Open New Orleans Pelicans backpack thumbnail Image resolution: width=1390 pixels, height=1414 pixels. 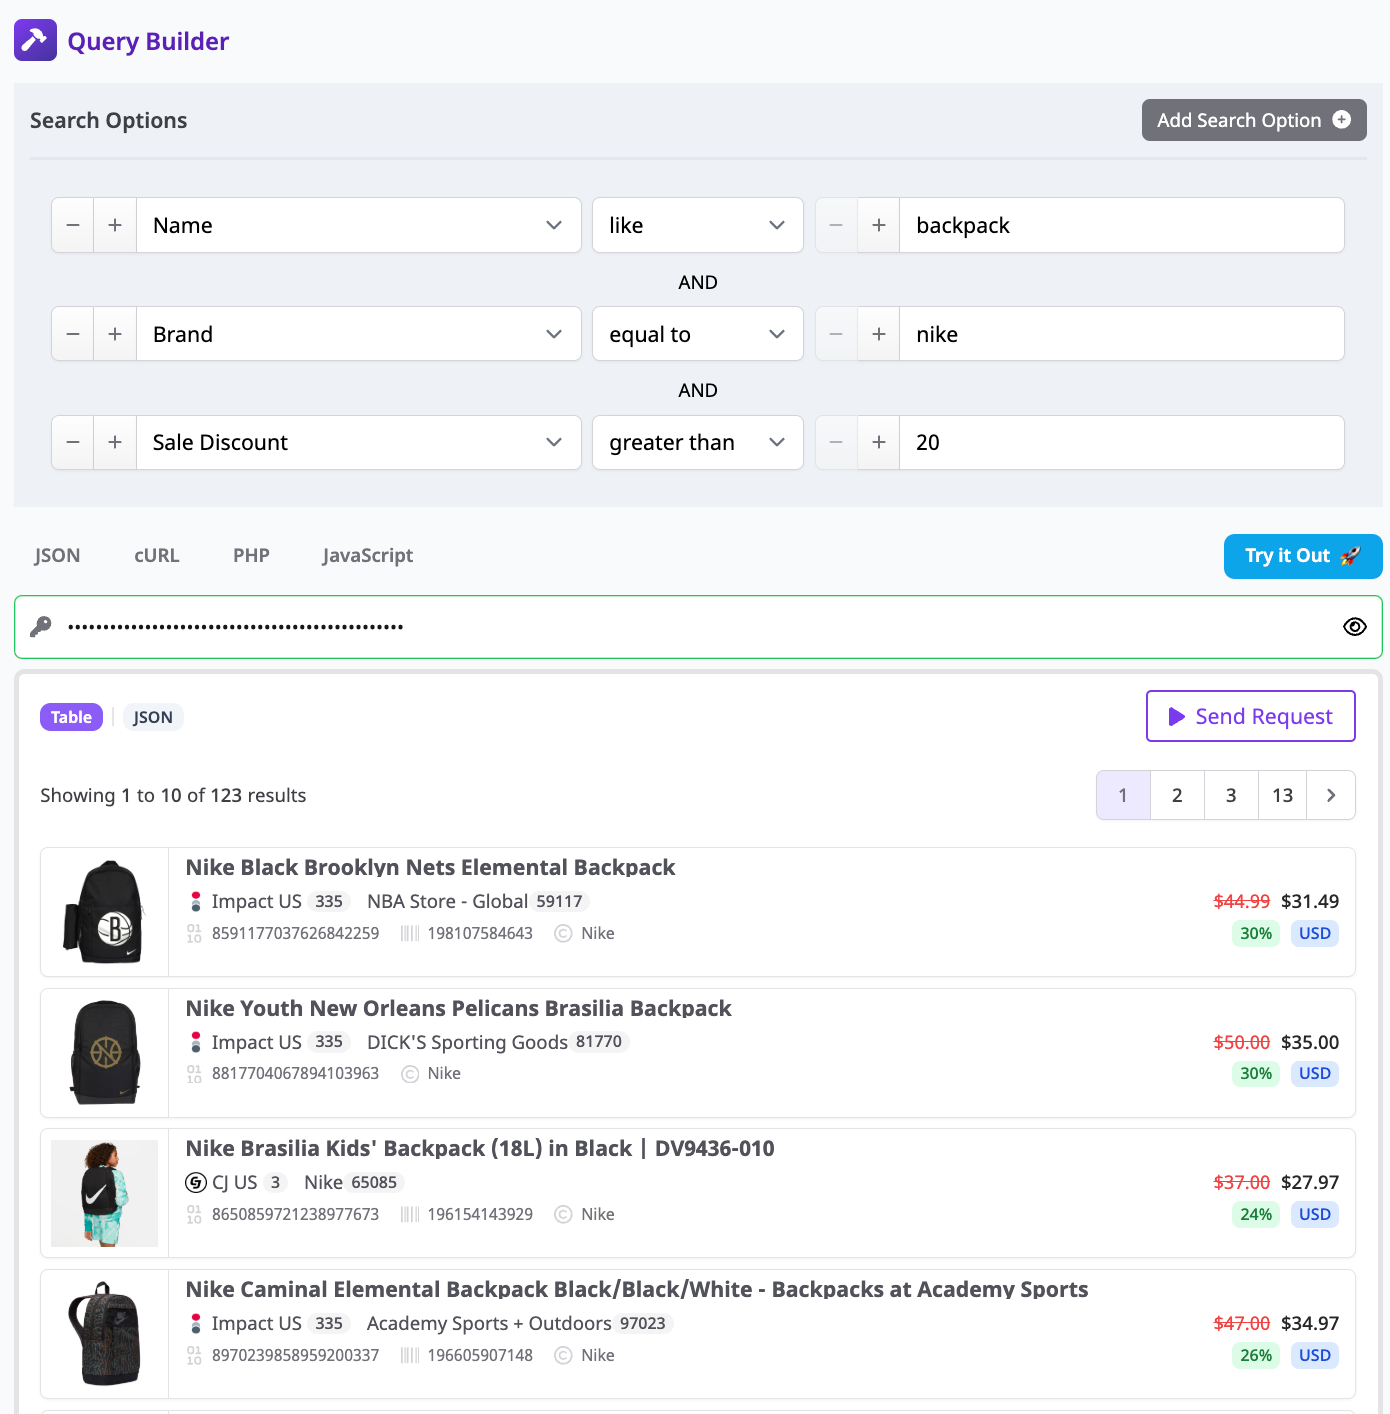[x=105, y=1053]
